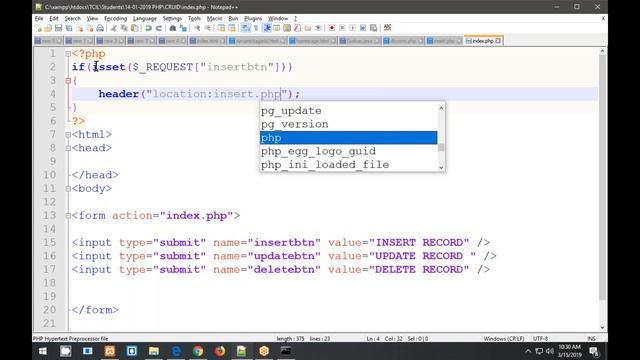Image resolution: width=640 pixels, height=360 pixels.
Task: Print the document with the Print icon
Action: click(x=100, y=28)
